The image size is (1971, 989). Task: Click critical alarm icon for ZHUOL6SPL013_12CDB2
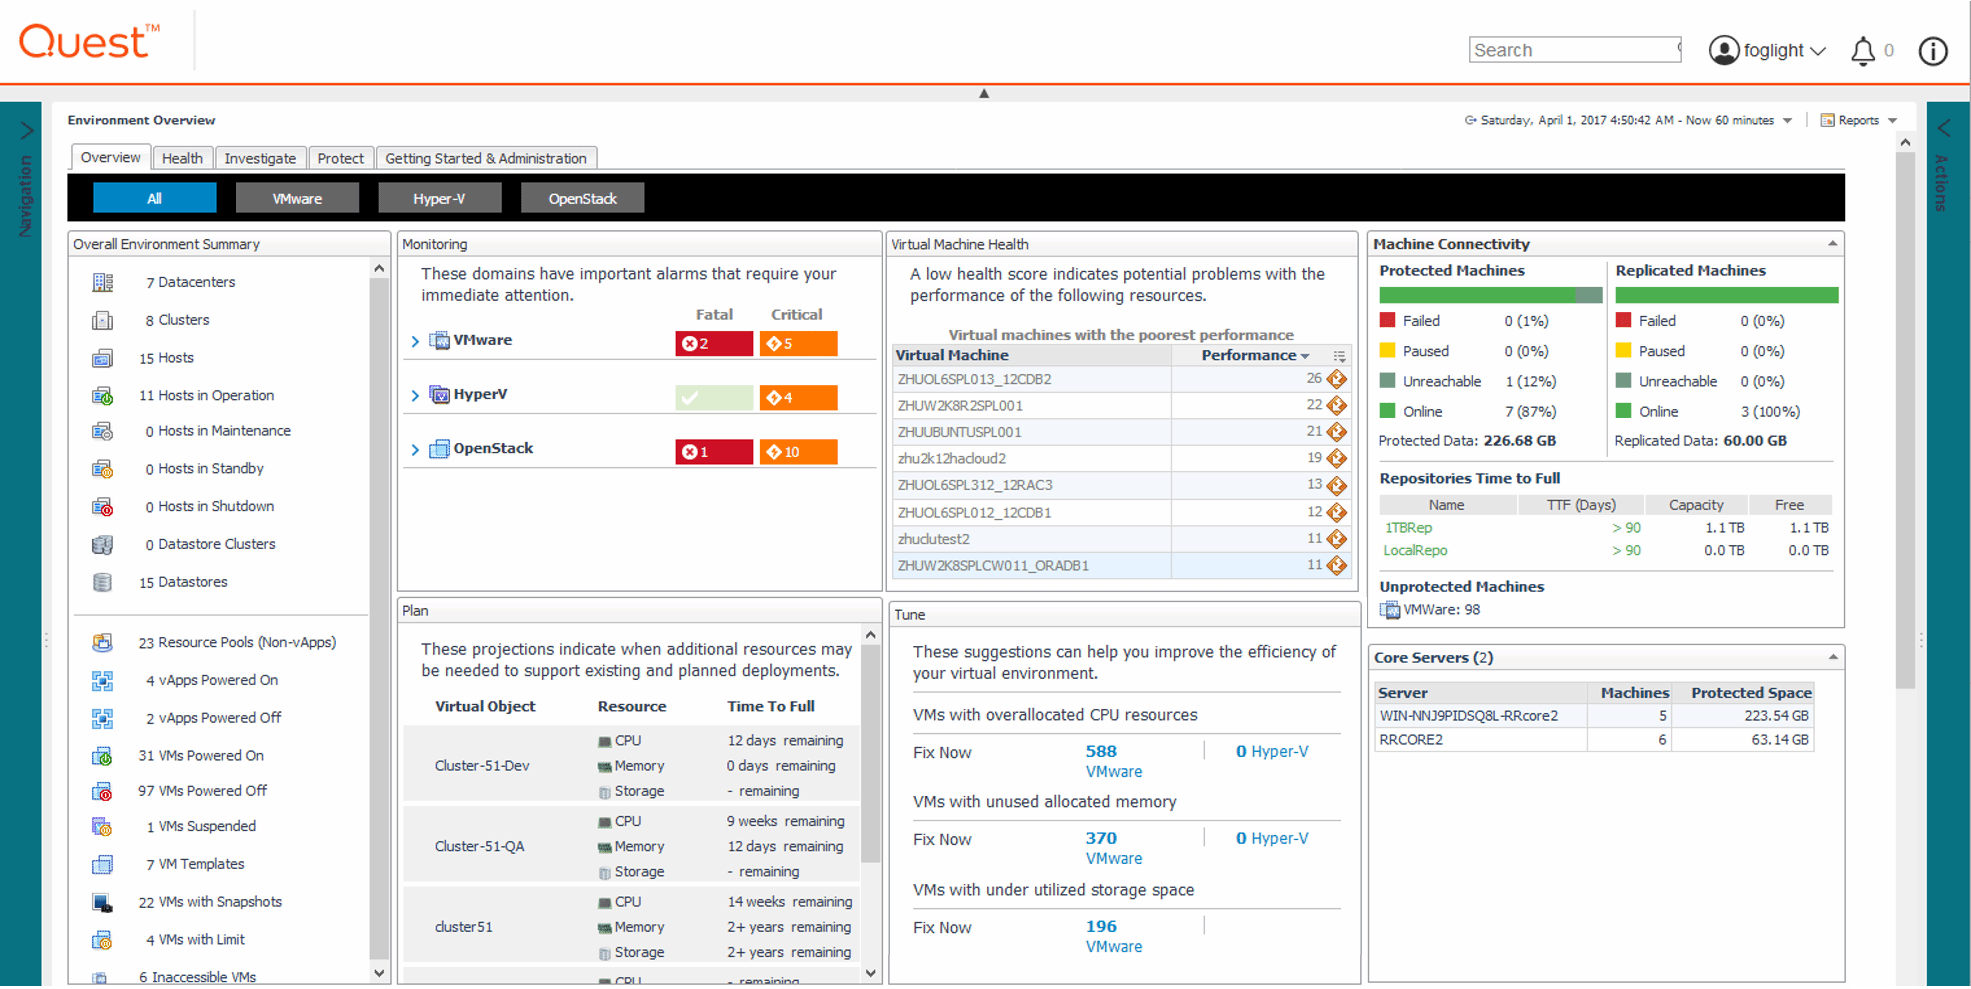click(x=1337, y=379)
